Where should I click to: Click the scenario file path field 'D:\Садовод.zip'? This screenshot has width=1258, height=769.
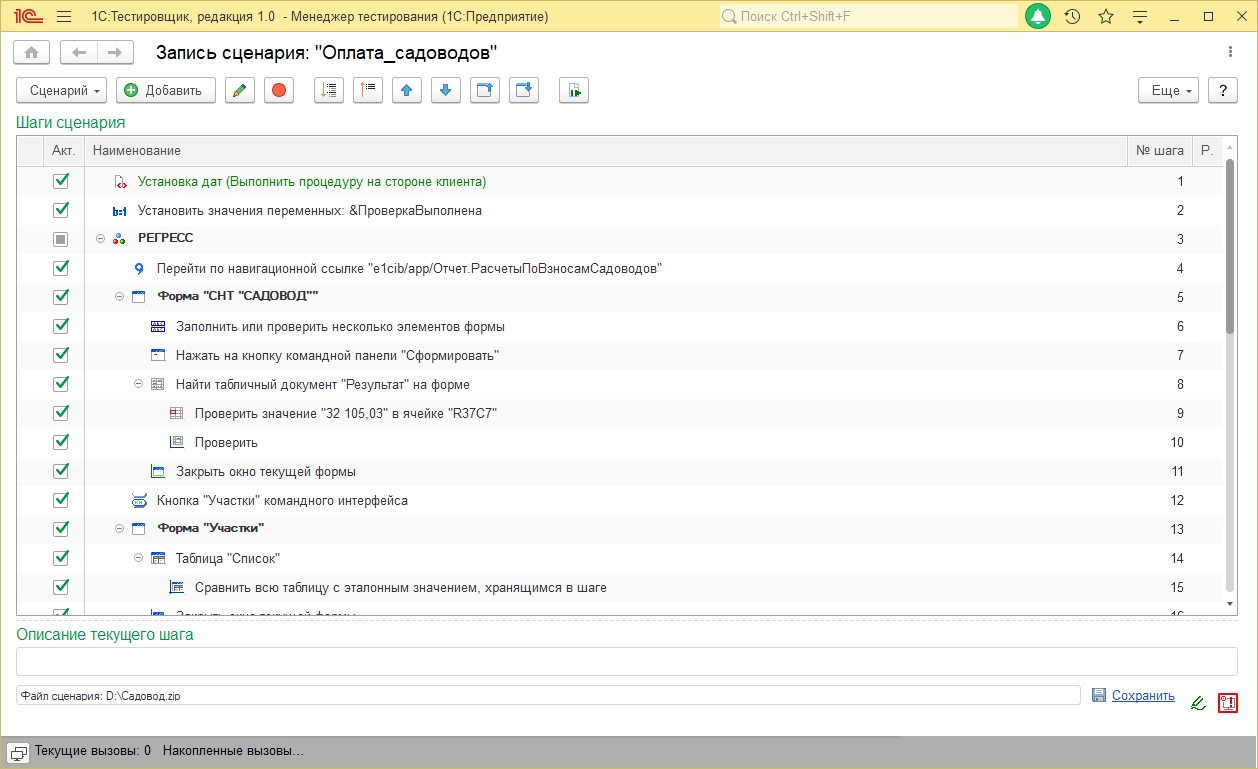point(548,695)
